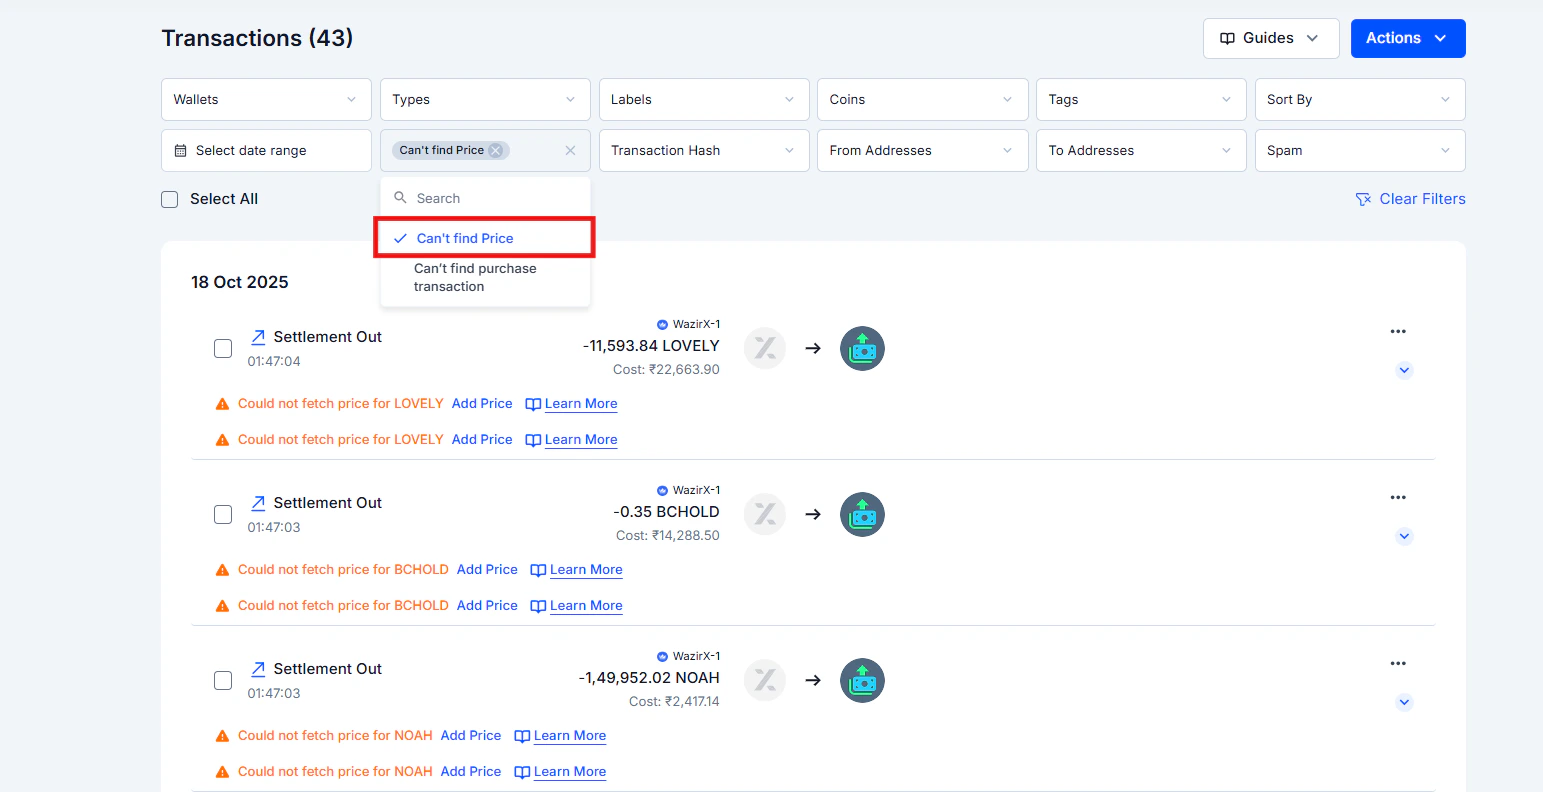The image size is (1543, 792).
Task: Open the Wallets filter dropdown
Action: pyautogui.click(x=266, y=99)
